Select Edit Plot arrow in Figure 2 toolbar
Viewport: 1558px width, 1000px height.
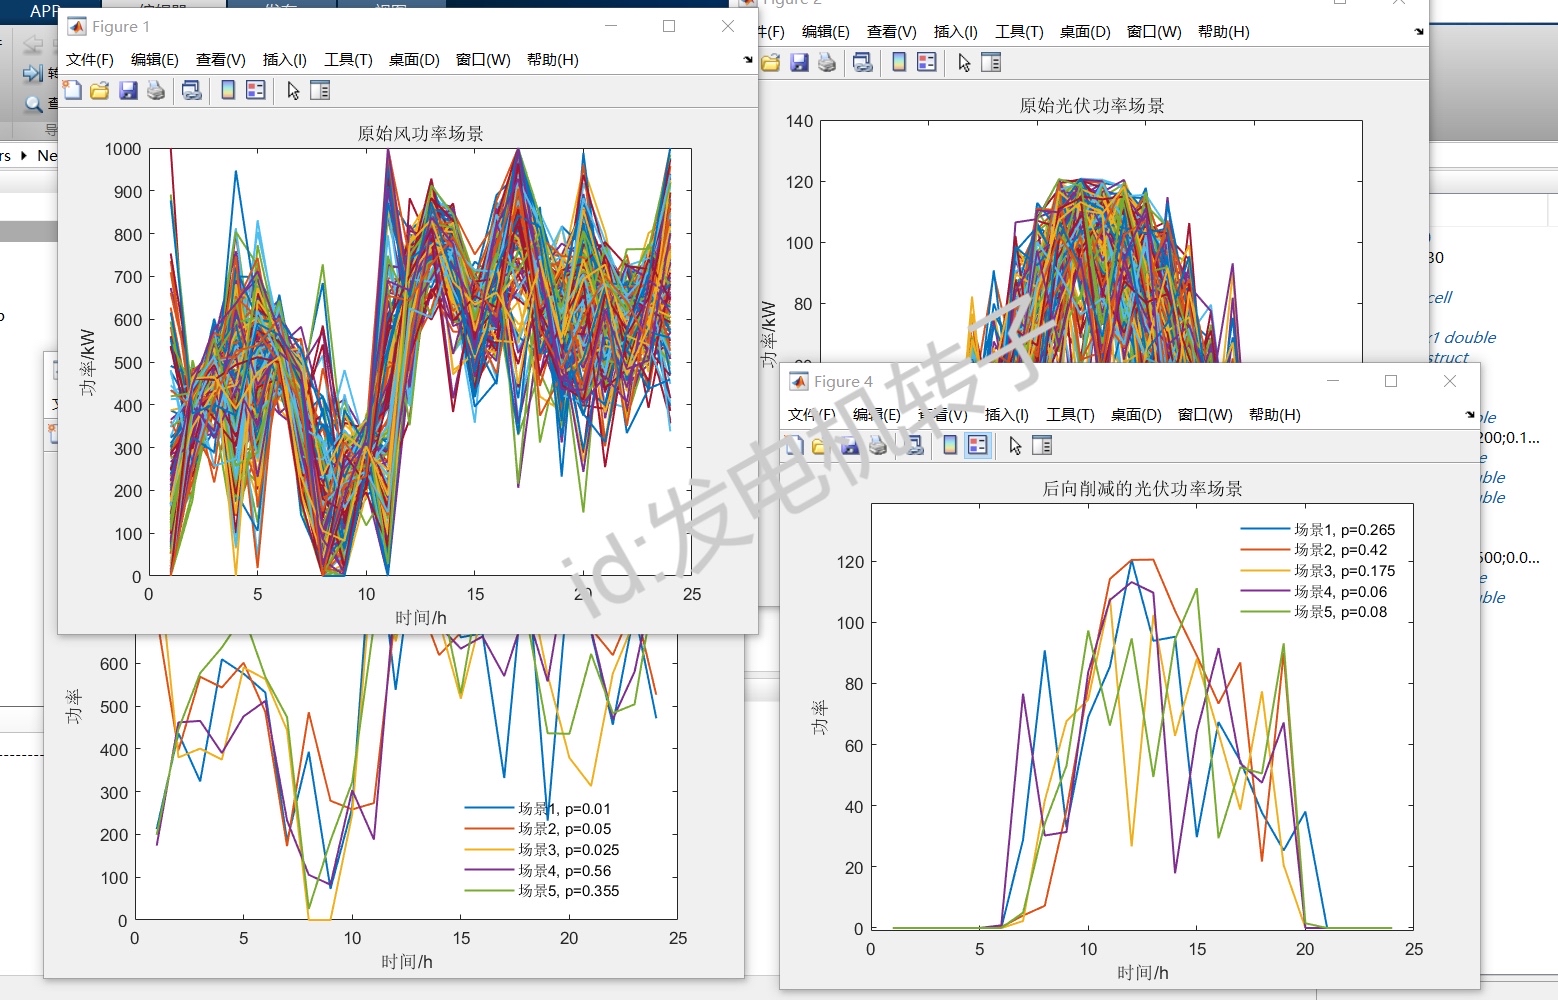[964, 63]
